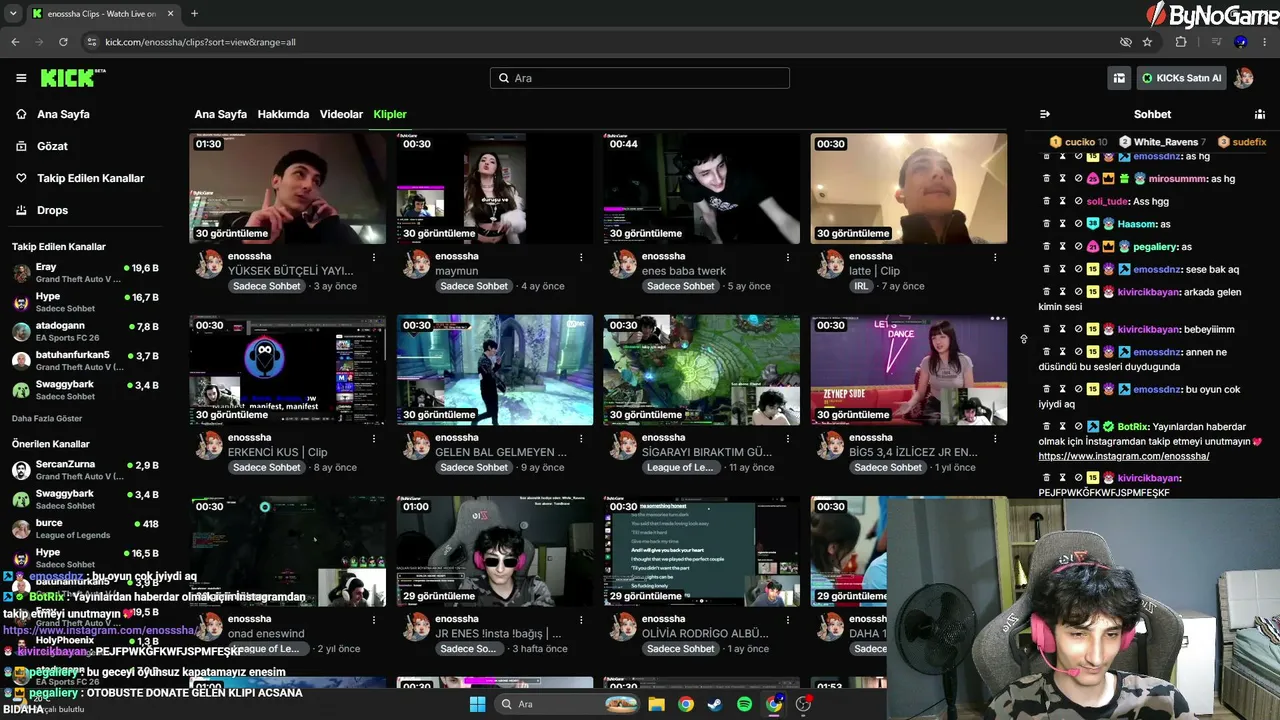Image resolution: width=1280 pixels, height=720 pixels.
Task: Select the Klipler tab
Action: 390,114
